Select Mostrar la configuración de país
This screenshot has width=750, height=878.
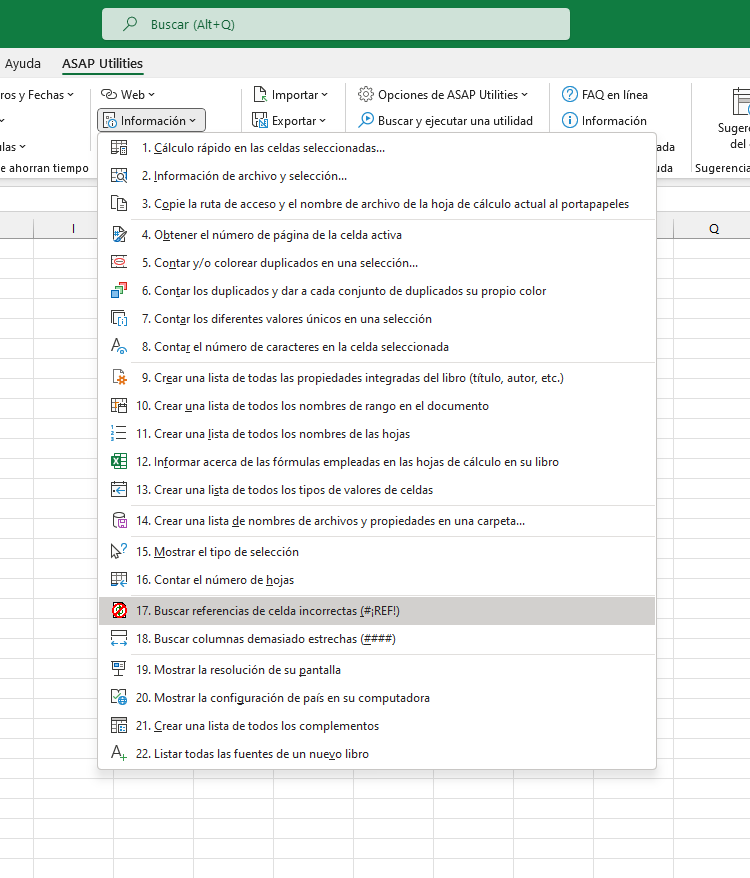pyautogui.click(x=377, y=698)
